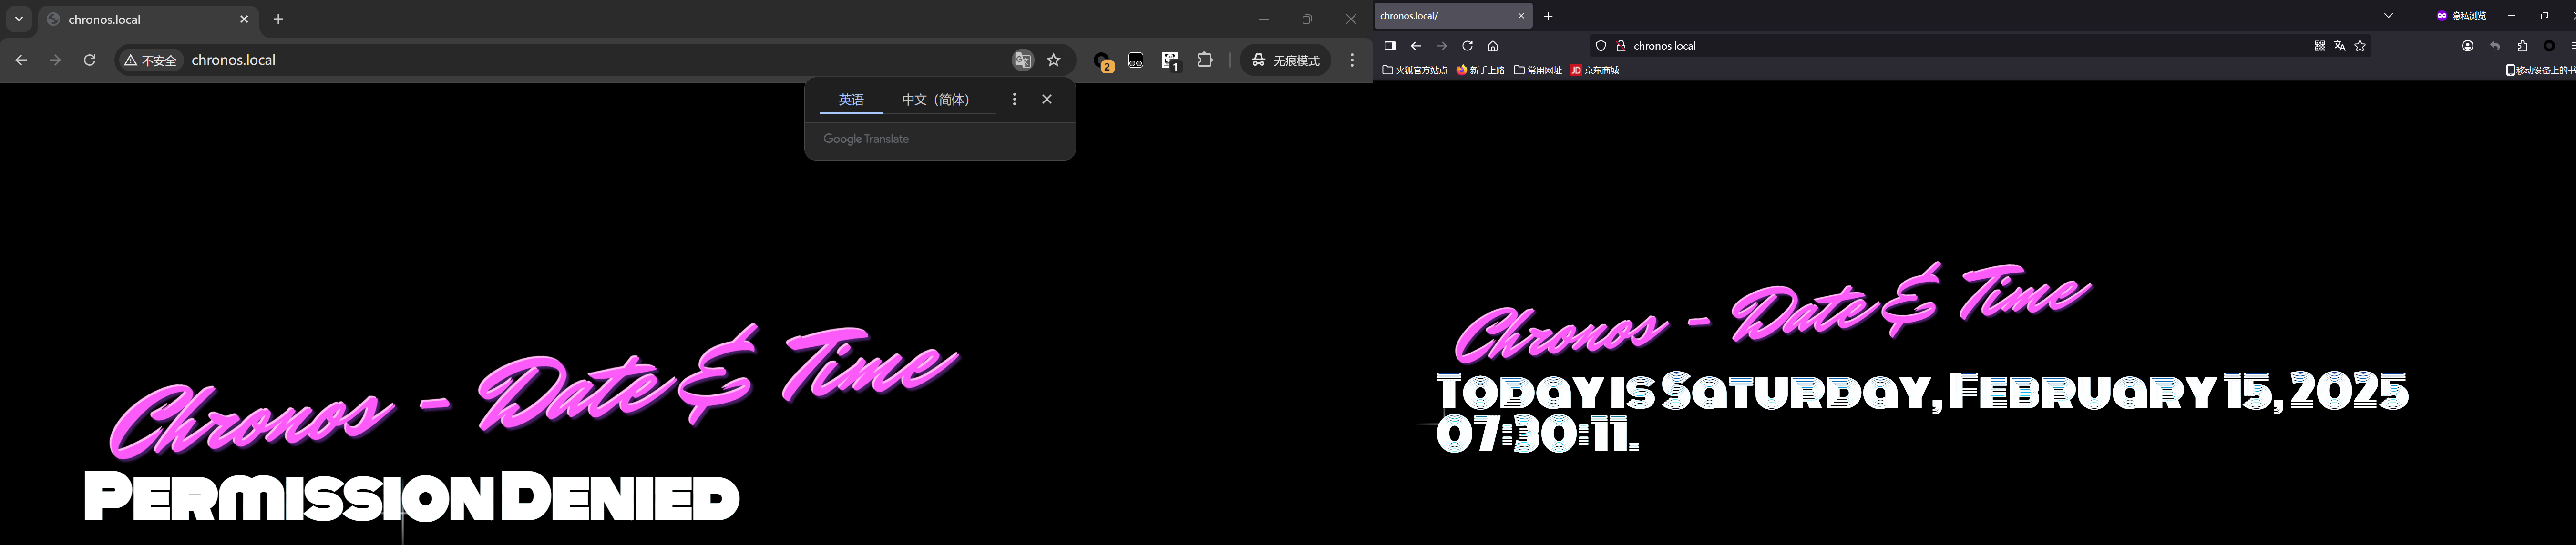Select 英语 tab in translate popup

(851, 99)
